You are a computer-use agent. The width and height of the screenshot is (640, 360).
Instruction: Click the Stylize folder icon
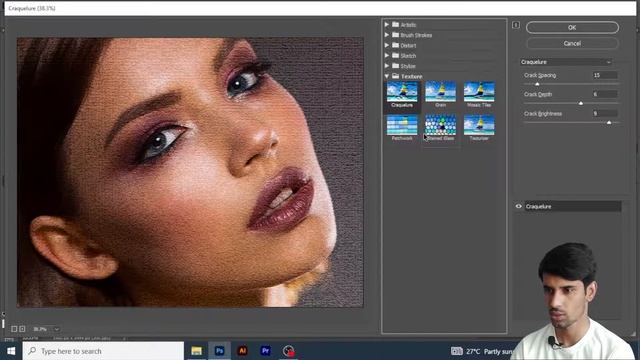click(x=396, y=65)
